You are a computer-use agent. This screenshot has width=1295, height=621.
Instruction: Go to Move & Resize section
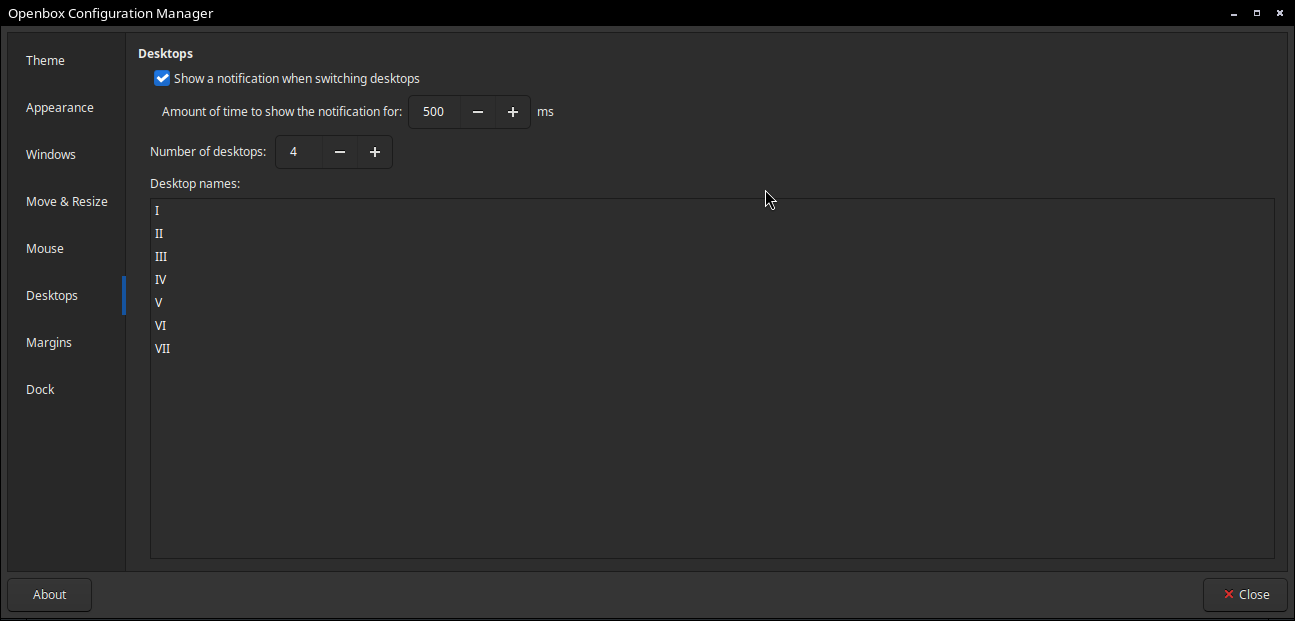pyautogui.click(x=66, y=202)
